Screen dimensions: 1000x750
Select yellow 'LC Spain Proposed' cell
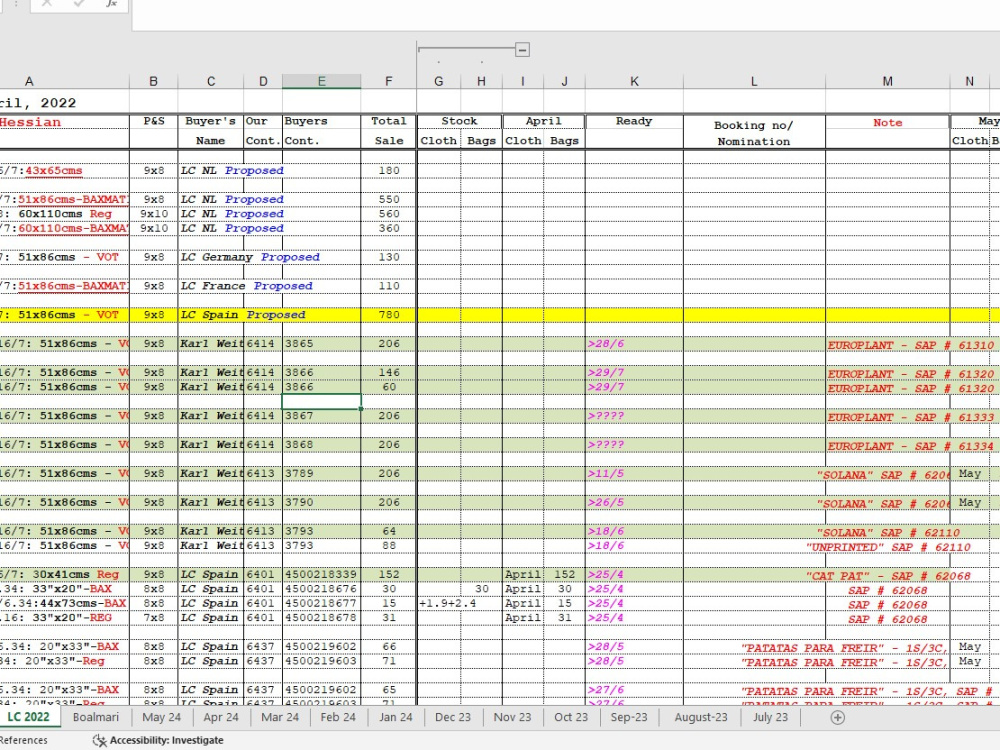tap(243, 314)
